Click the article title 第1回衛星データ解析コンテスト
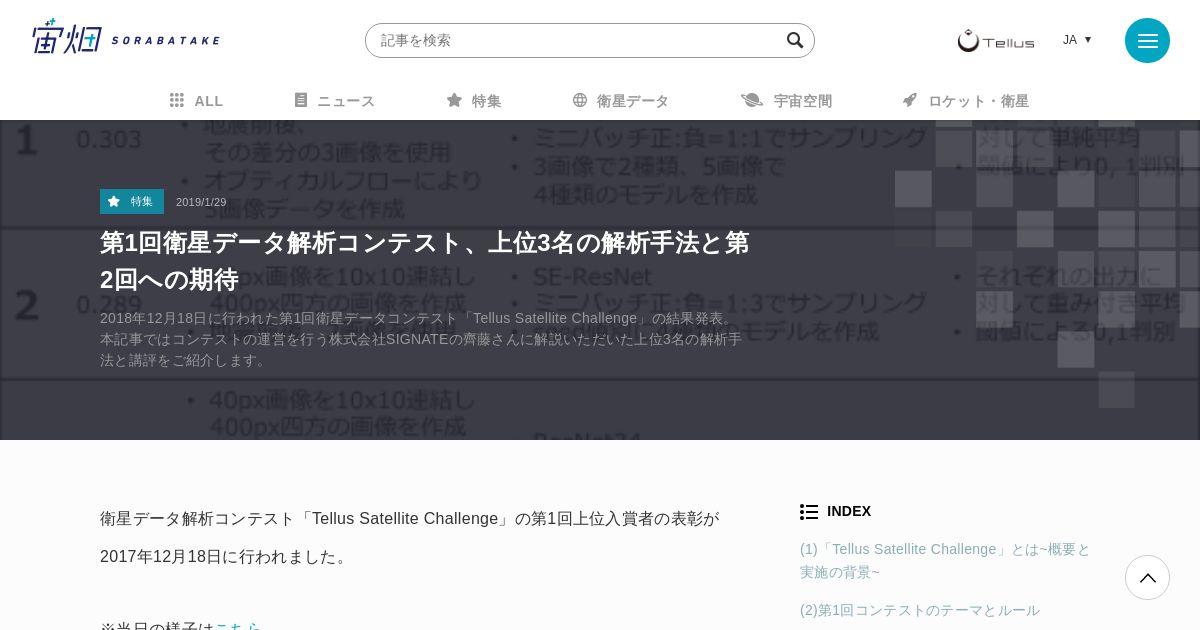The width and height of the screenshot is (1200, 630). point(425,260)
